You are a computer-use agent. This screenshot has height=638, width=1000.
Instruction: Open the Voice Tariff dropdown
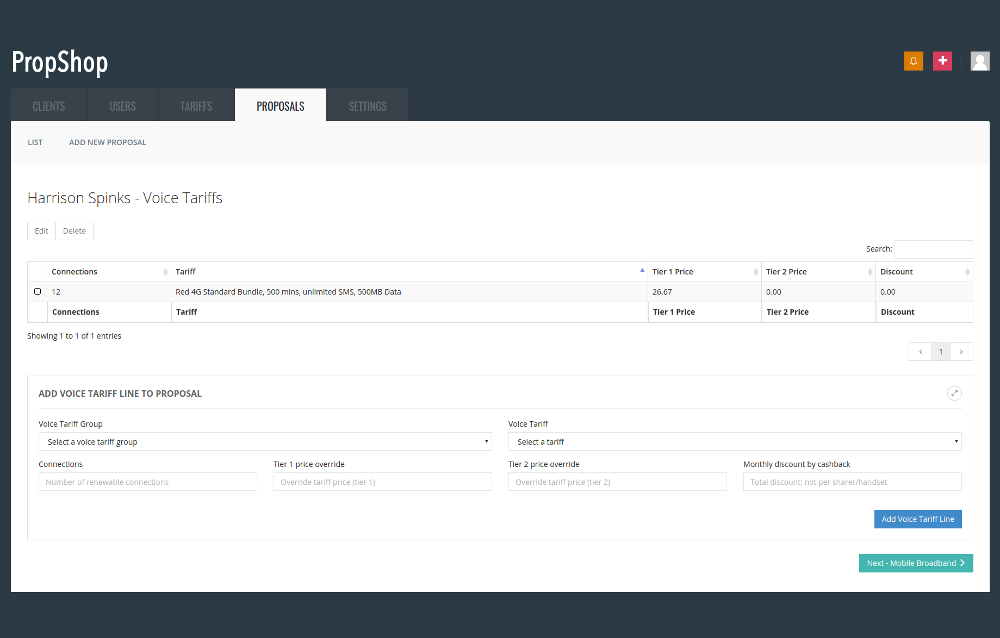734,441
